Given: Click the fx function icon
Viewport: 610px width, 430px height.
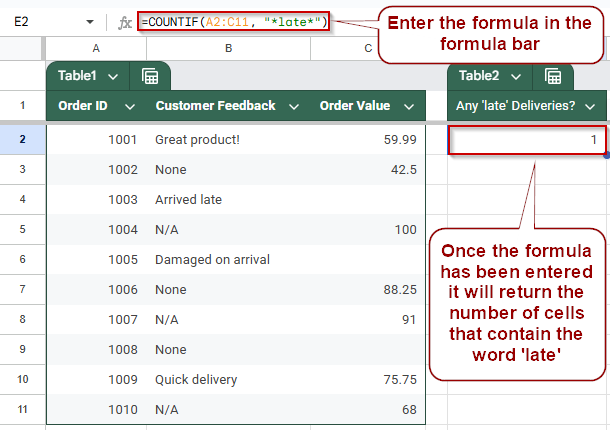Looking at the screenshot, I should tap(125, 23).
